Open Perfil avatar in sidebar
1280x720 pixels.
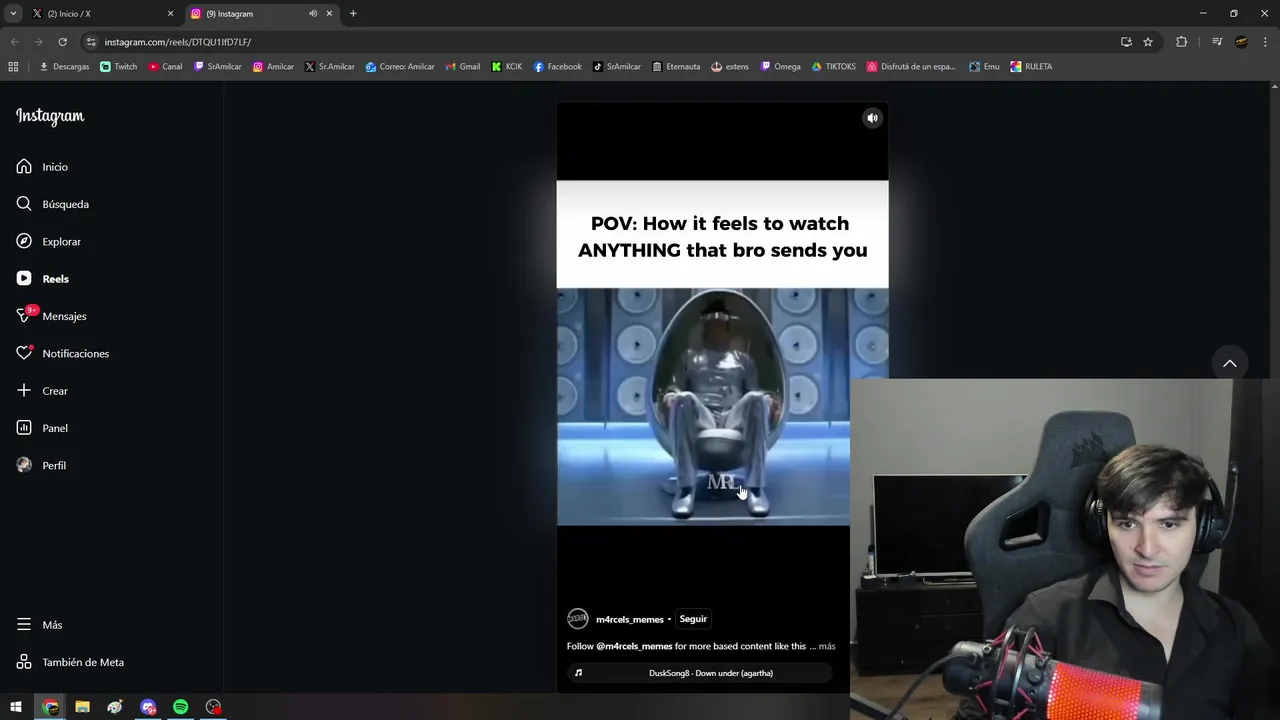24,465
